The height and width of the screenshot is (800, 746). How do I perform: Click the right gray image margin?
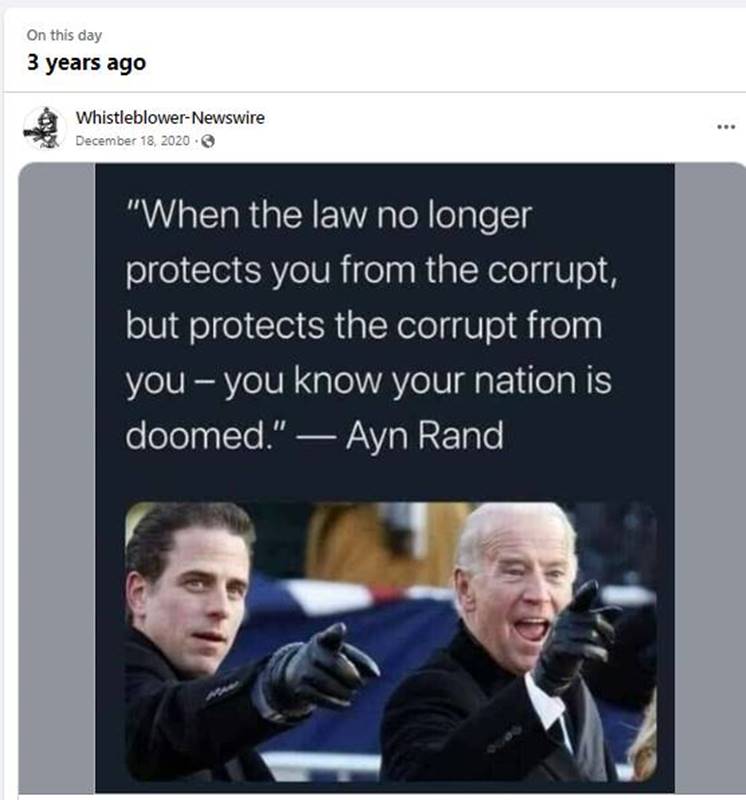(710, 478)
